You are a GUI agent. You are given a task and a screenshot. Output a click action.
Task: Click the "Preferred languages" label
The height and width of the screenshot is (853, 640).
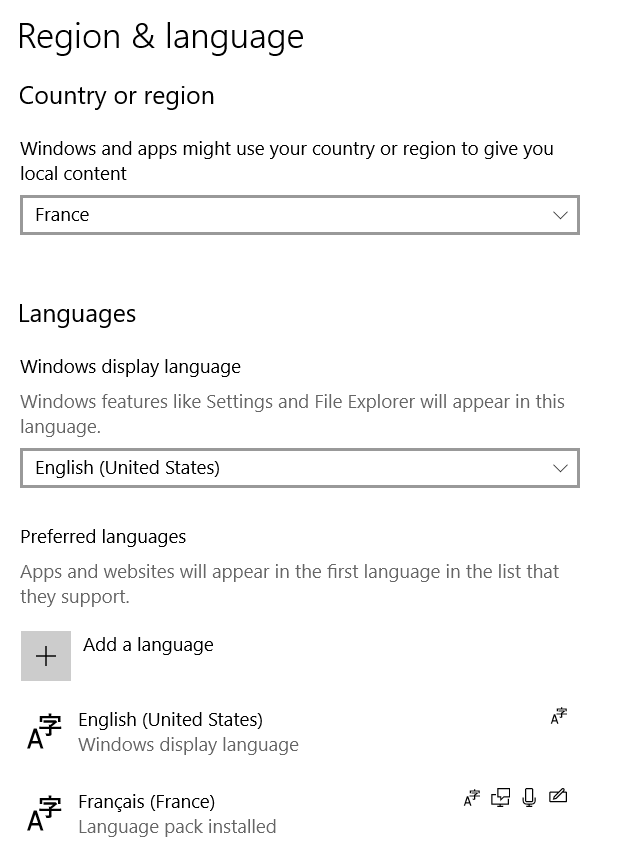click(x=103, y=537)
